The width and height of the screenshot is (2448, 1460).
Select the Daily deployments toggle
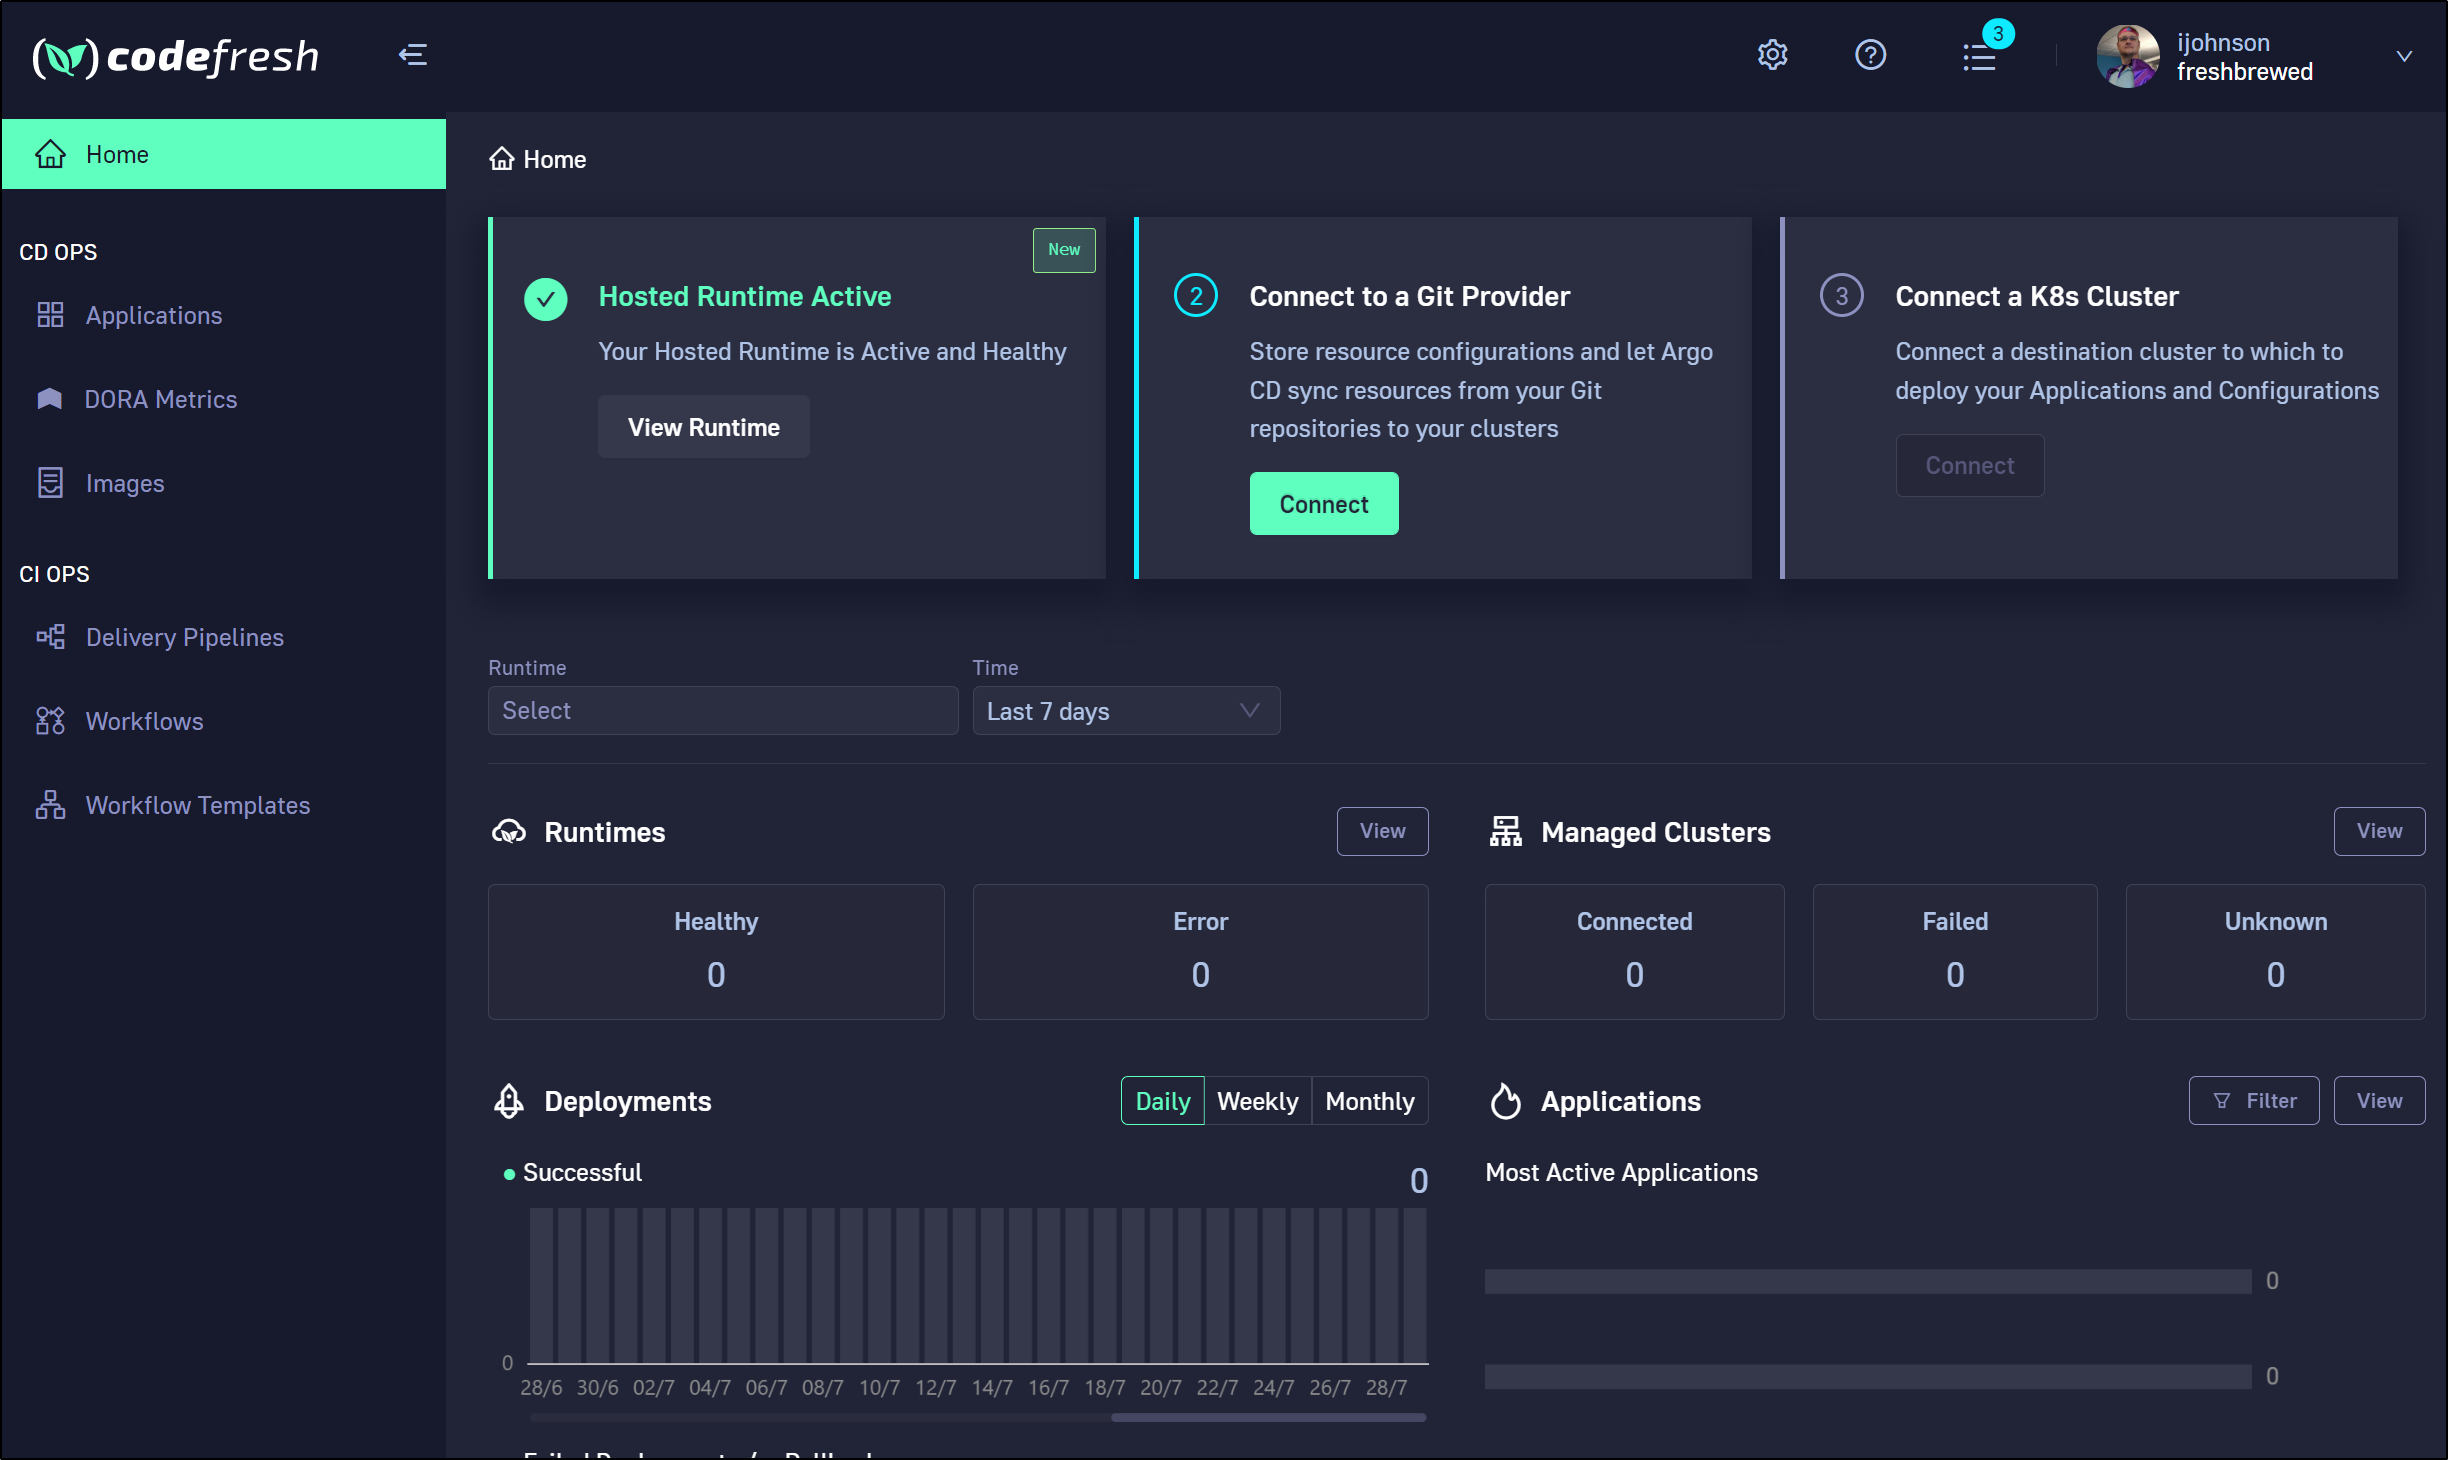pyautogui.click(x=1163, y=1101)
